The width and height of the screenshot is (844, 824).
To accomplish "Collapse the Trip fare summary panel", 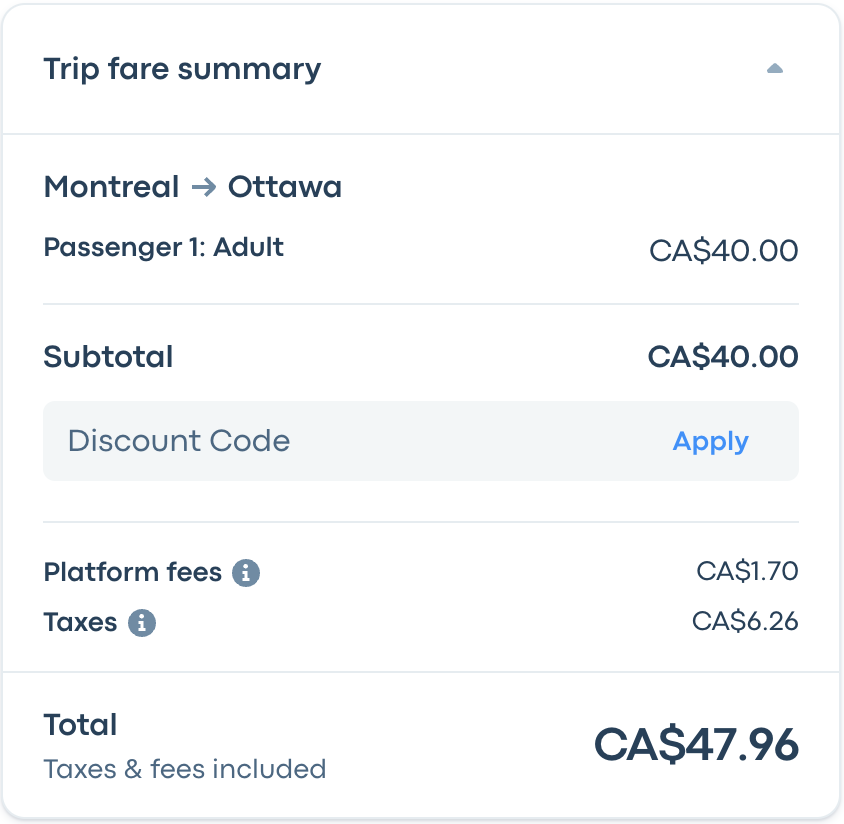I will (x=774, y=69).
